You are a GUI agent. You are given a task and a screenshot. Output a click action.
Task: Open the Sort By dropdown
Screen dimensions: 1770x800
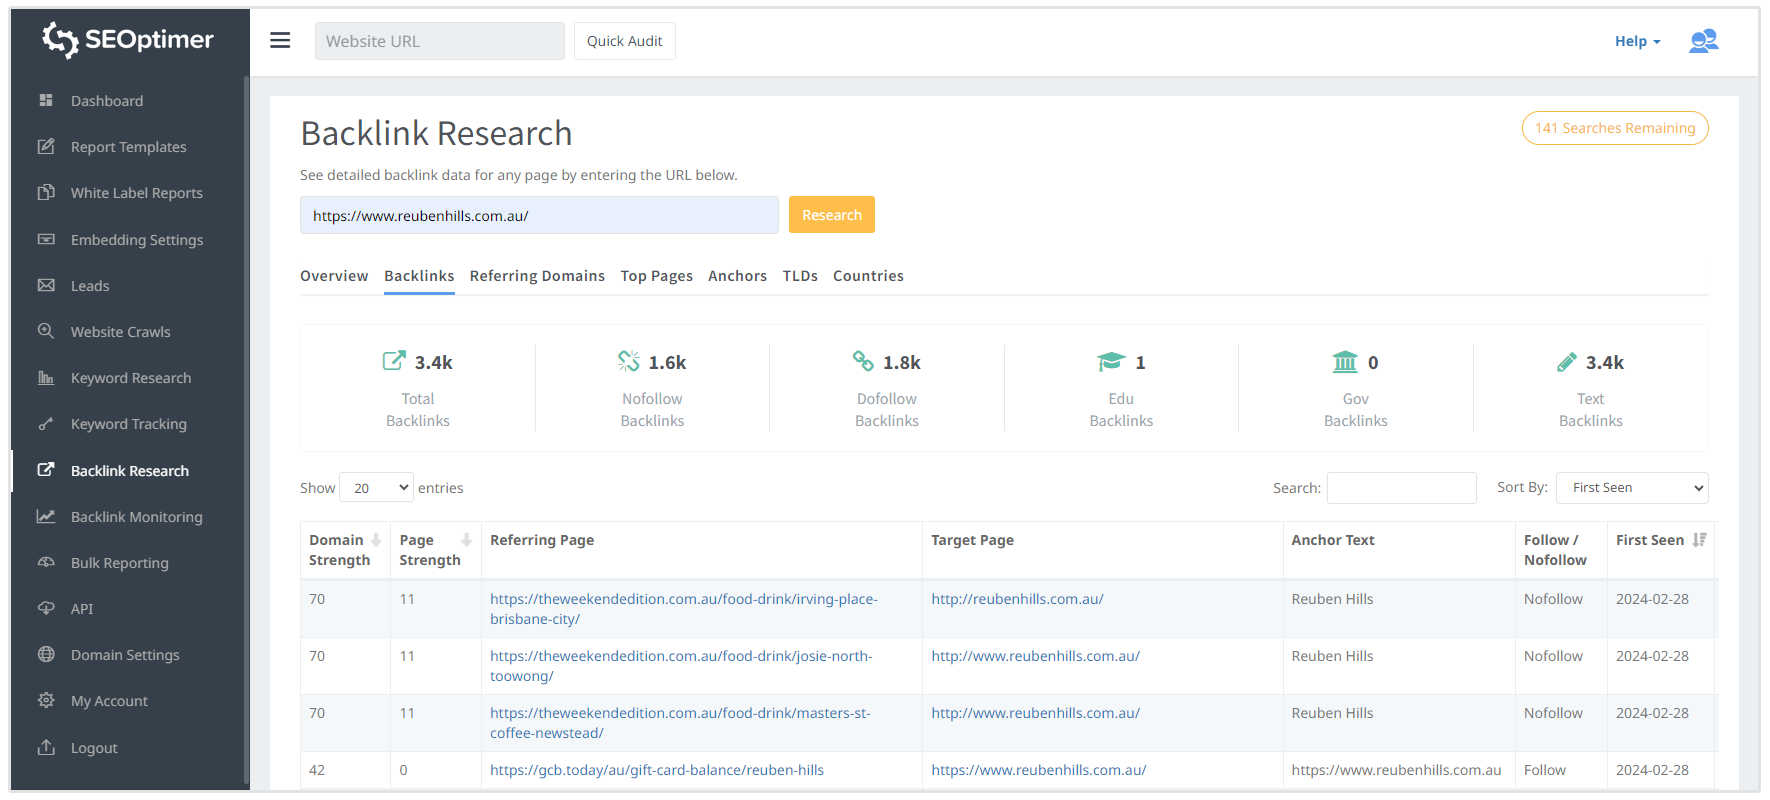click(x=1632, y=488)
